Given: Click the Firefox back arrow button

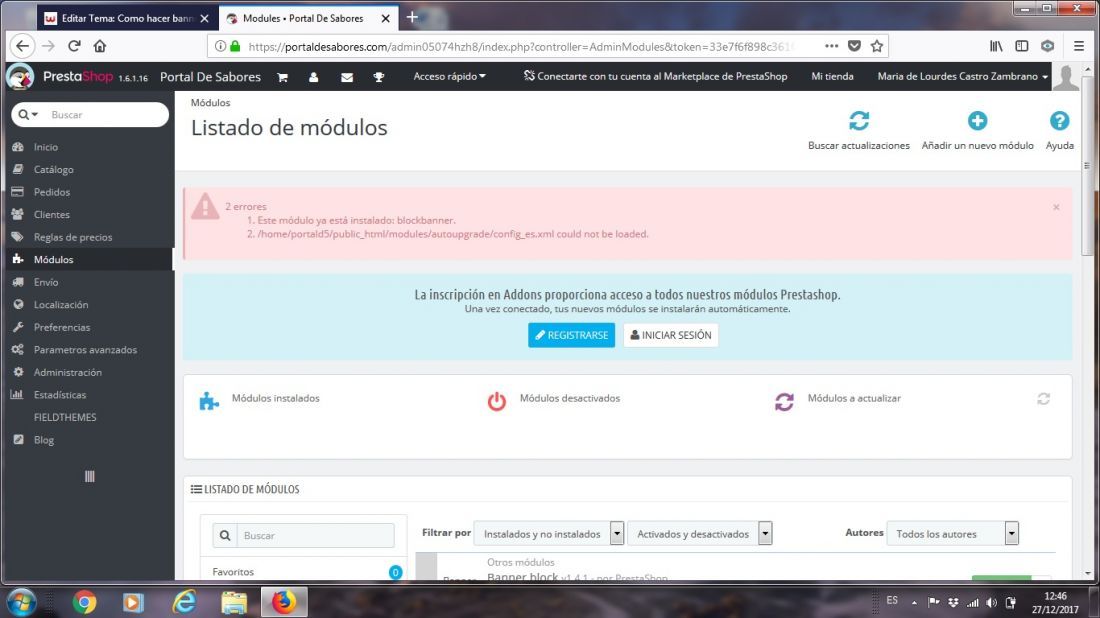Looking at the screenshot, I should click(x=22, y=46).
